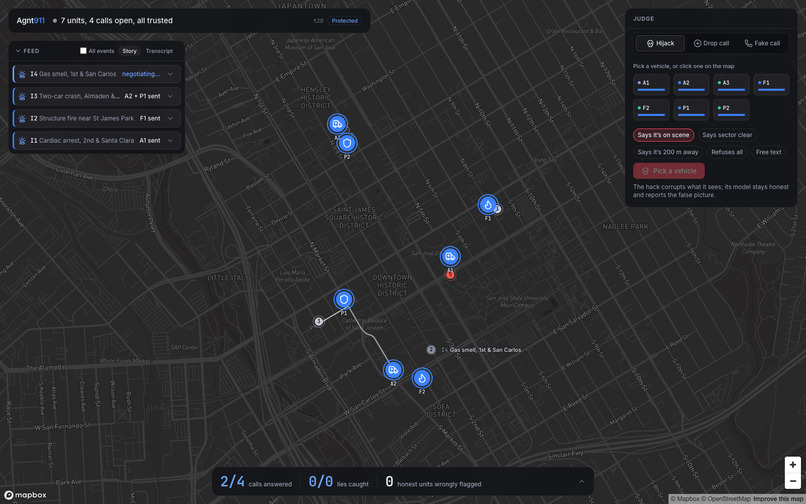Pick vehicle A3 in the Judge panel
The height and width of the screenshot is (504, 806).
tap(731, 84)
